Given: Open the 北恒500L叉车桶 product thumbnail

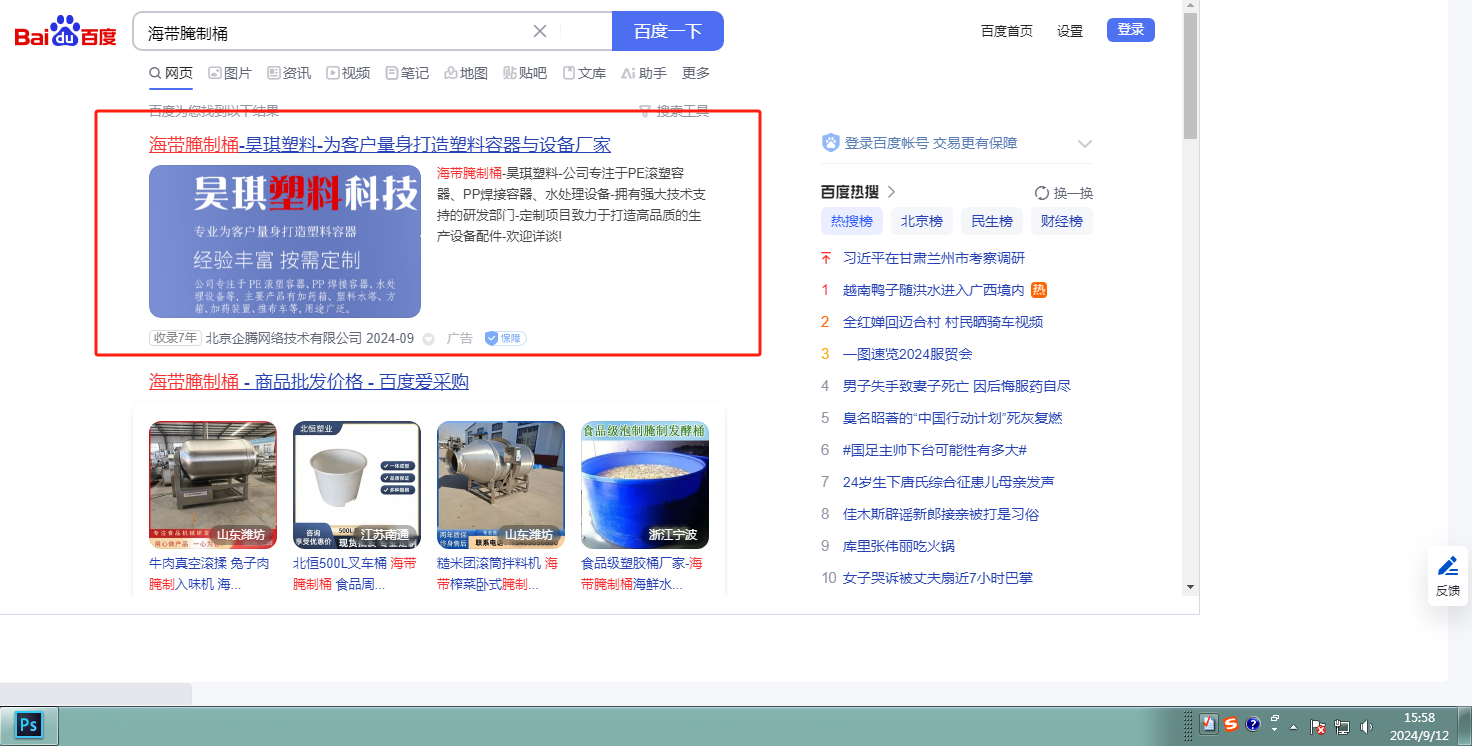Looking at the screenshot, I should point(357,485).
